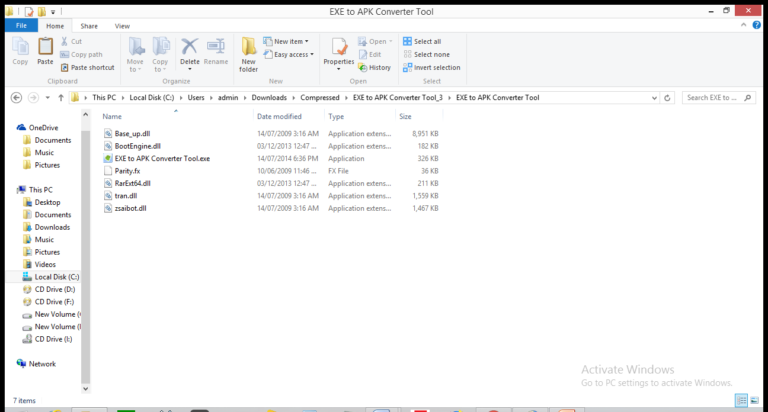The height and width of the screenshot is (412, 768).
Task: Select the tran.dll file
Action: (126, 195)
